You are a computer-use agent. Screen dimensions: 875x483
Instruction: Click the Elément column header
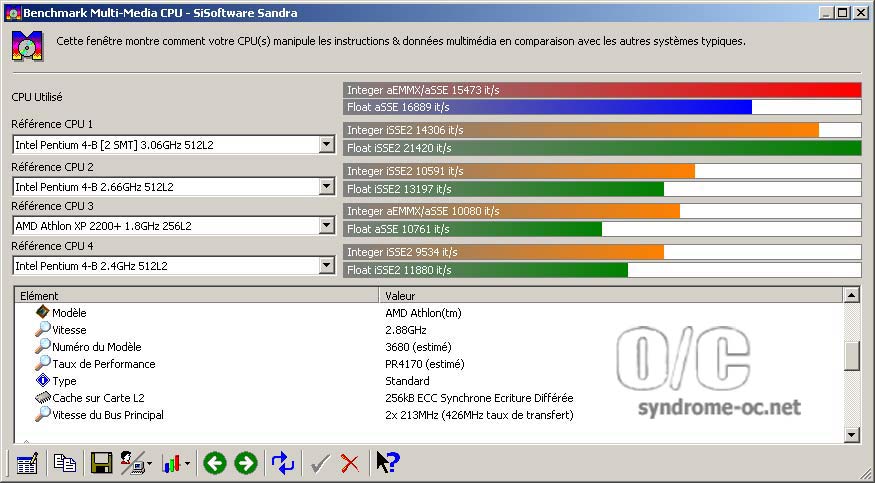click(x=196, y=296)
